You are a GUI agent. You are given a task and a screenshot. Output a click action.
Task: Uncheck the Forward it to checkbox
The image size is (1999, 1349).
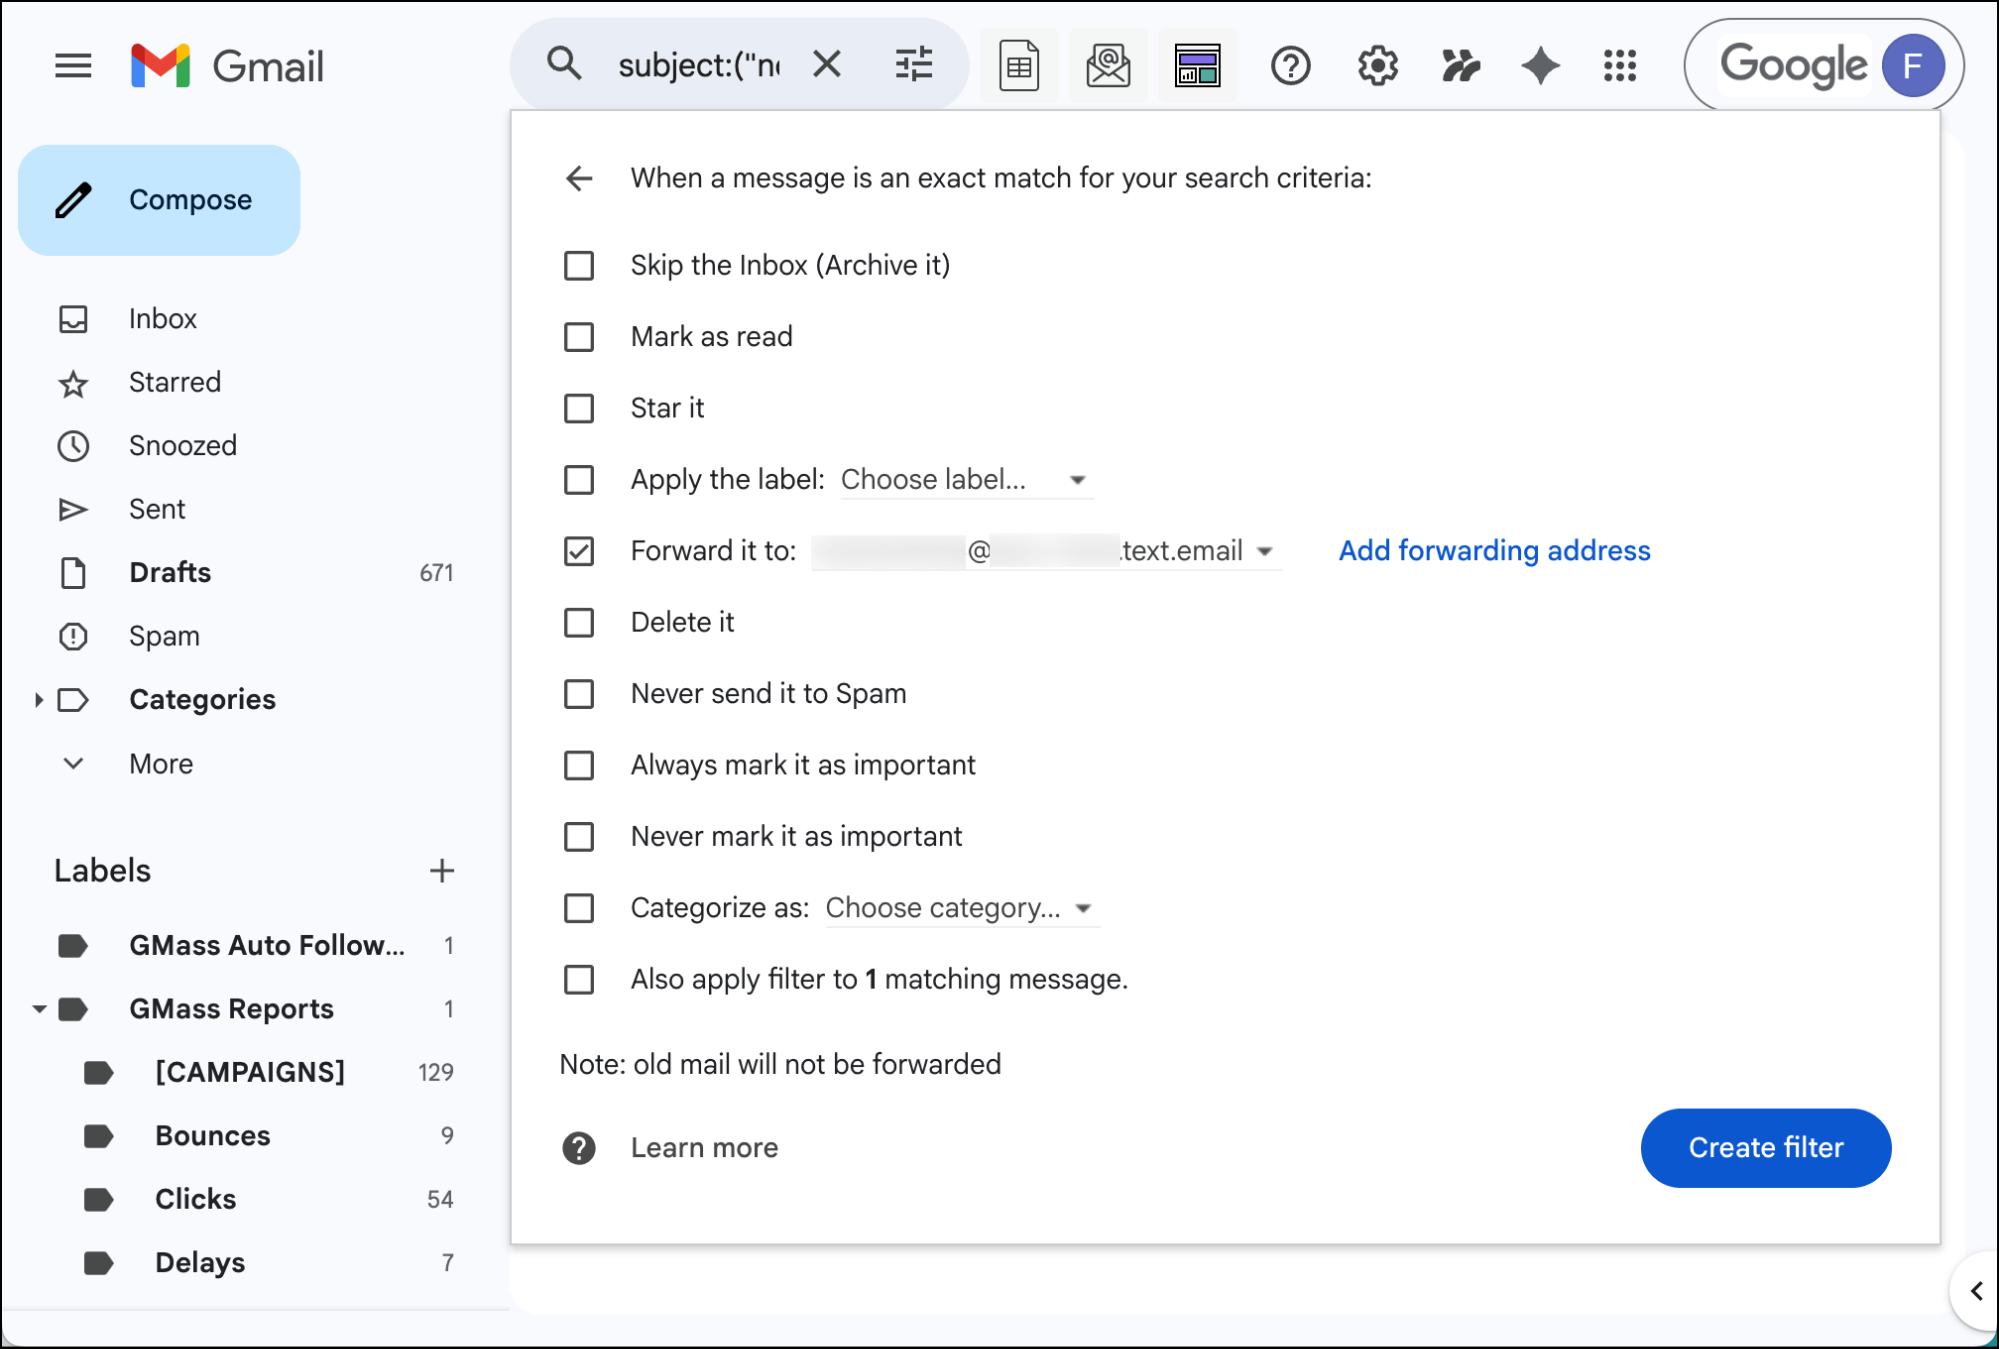click(579, 551)
